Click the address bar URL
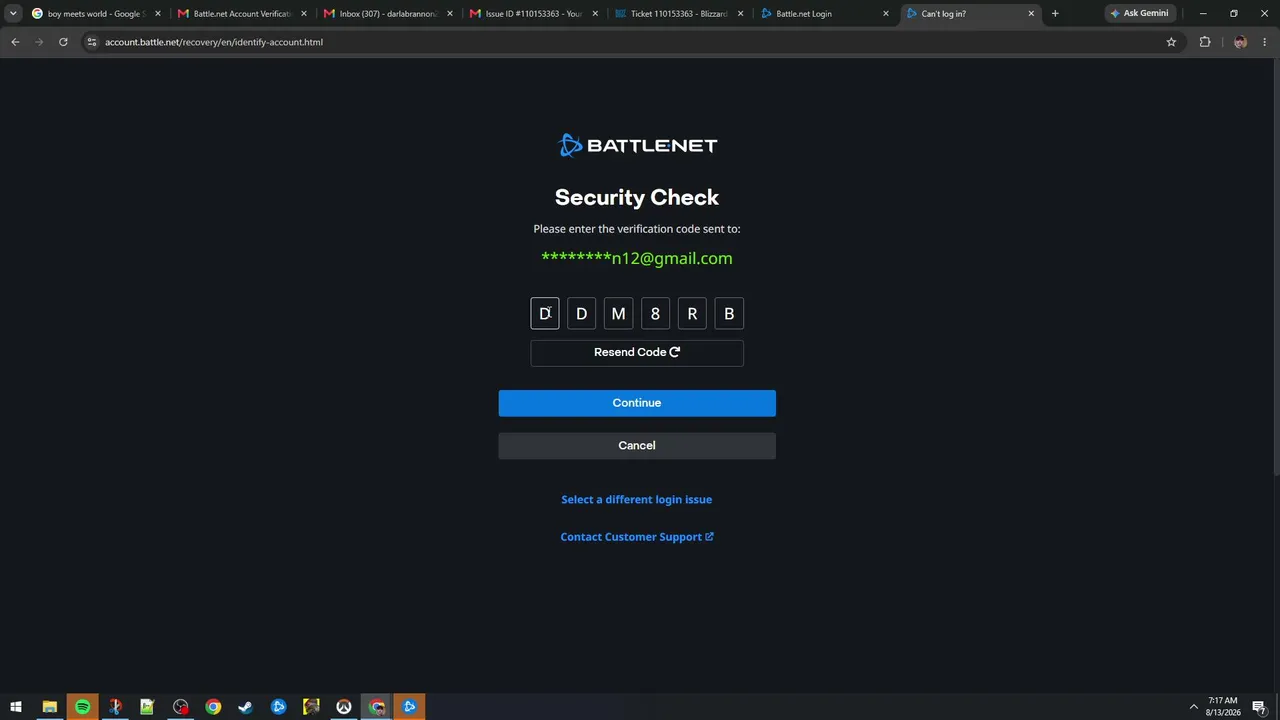 click(x=214, y=42)
